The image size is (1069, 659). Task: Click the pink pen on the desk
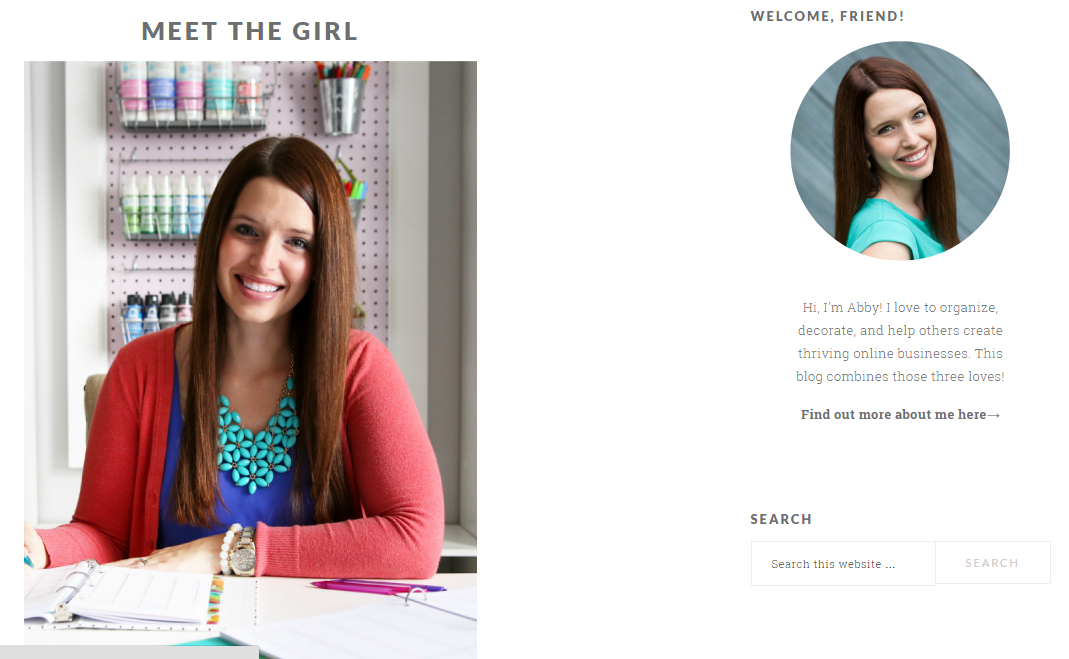(x=378, y=586)
